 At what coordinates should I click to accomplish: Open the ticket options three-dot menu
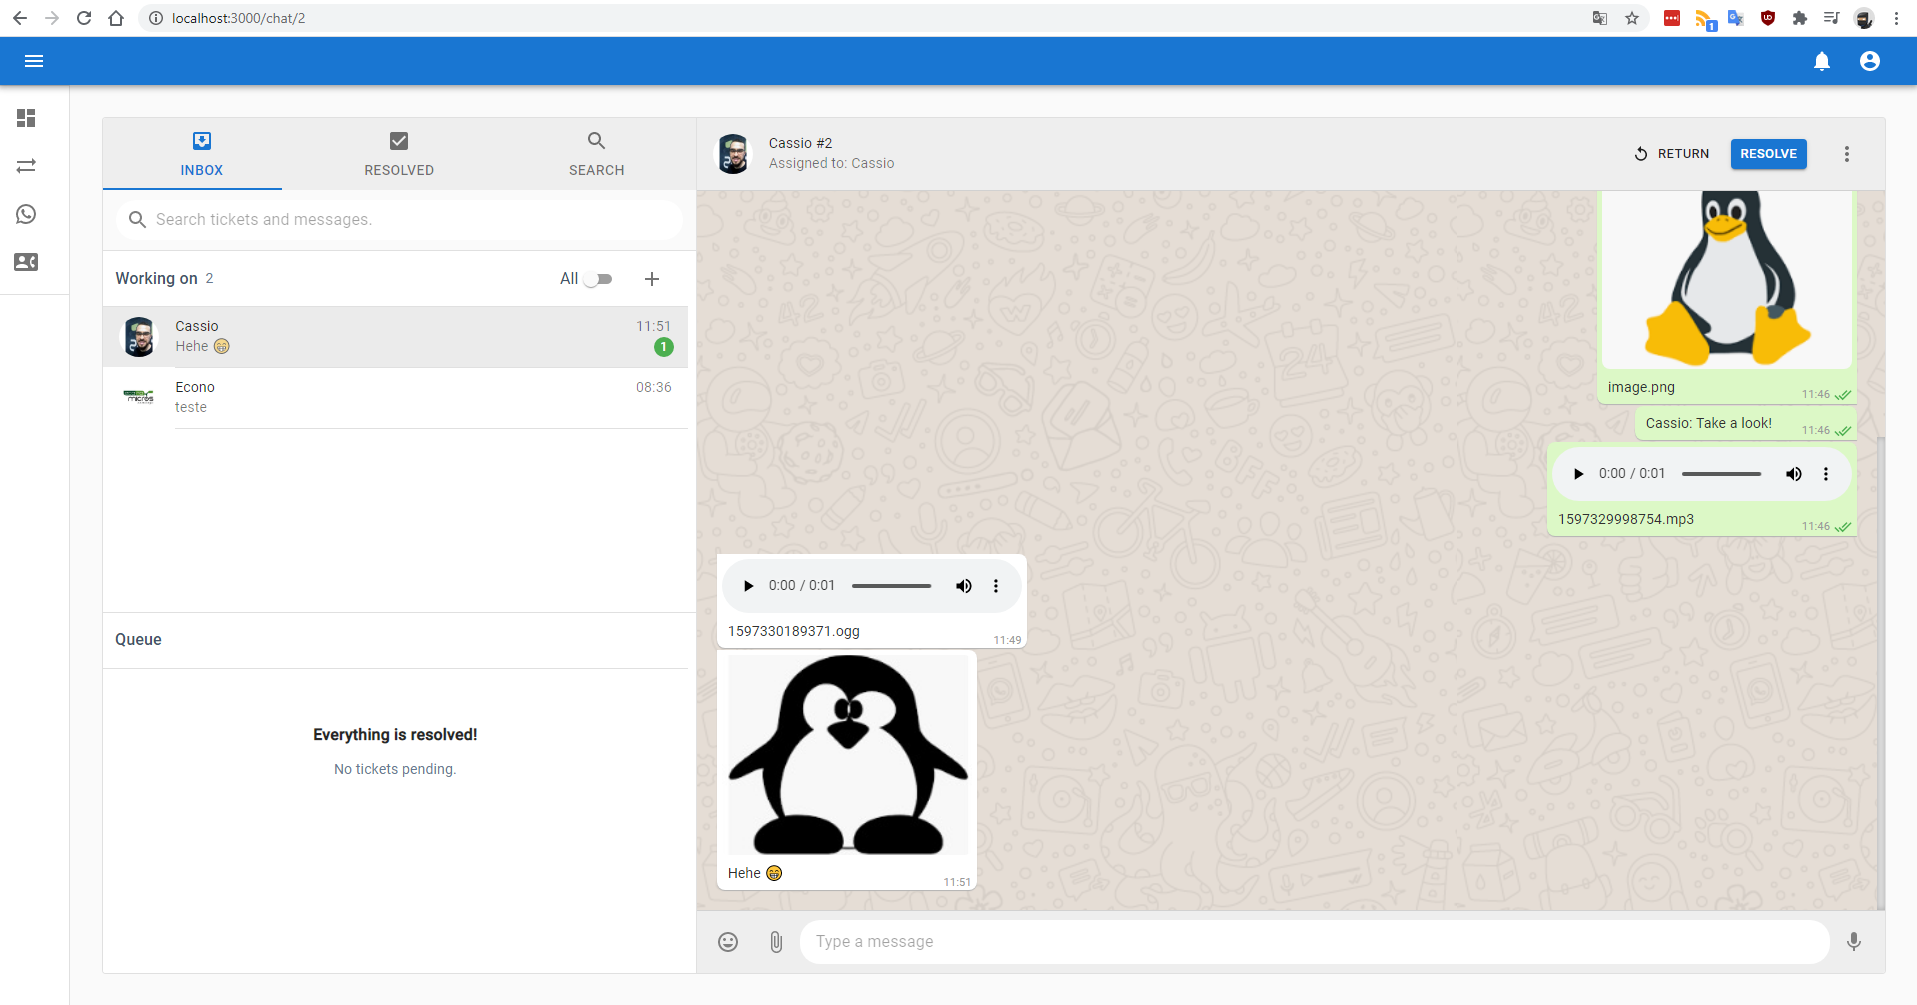(1846, 154)
